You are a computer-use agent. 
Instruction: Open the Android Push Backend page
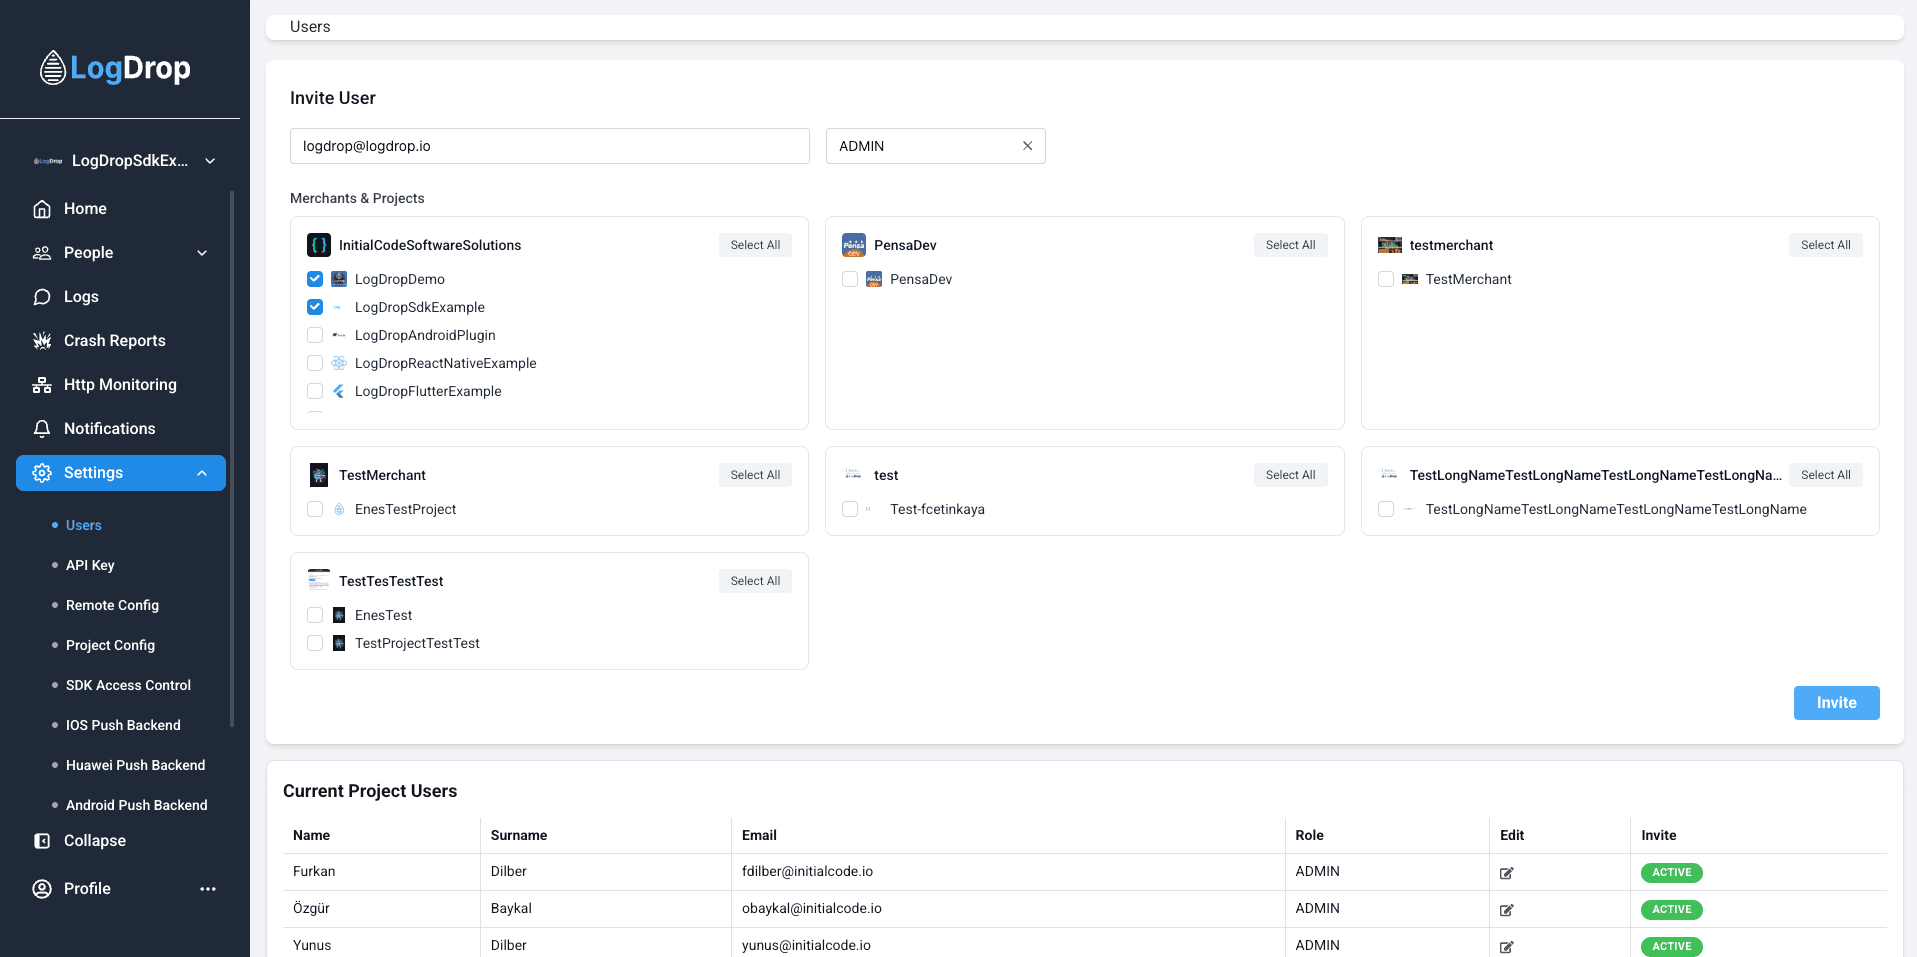point(137,805)
